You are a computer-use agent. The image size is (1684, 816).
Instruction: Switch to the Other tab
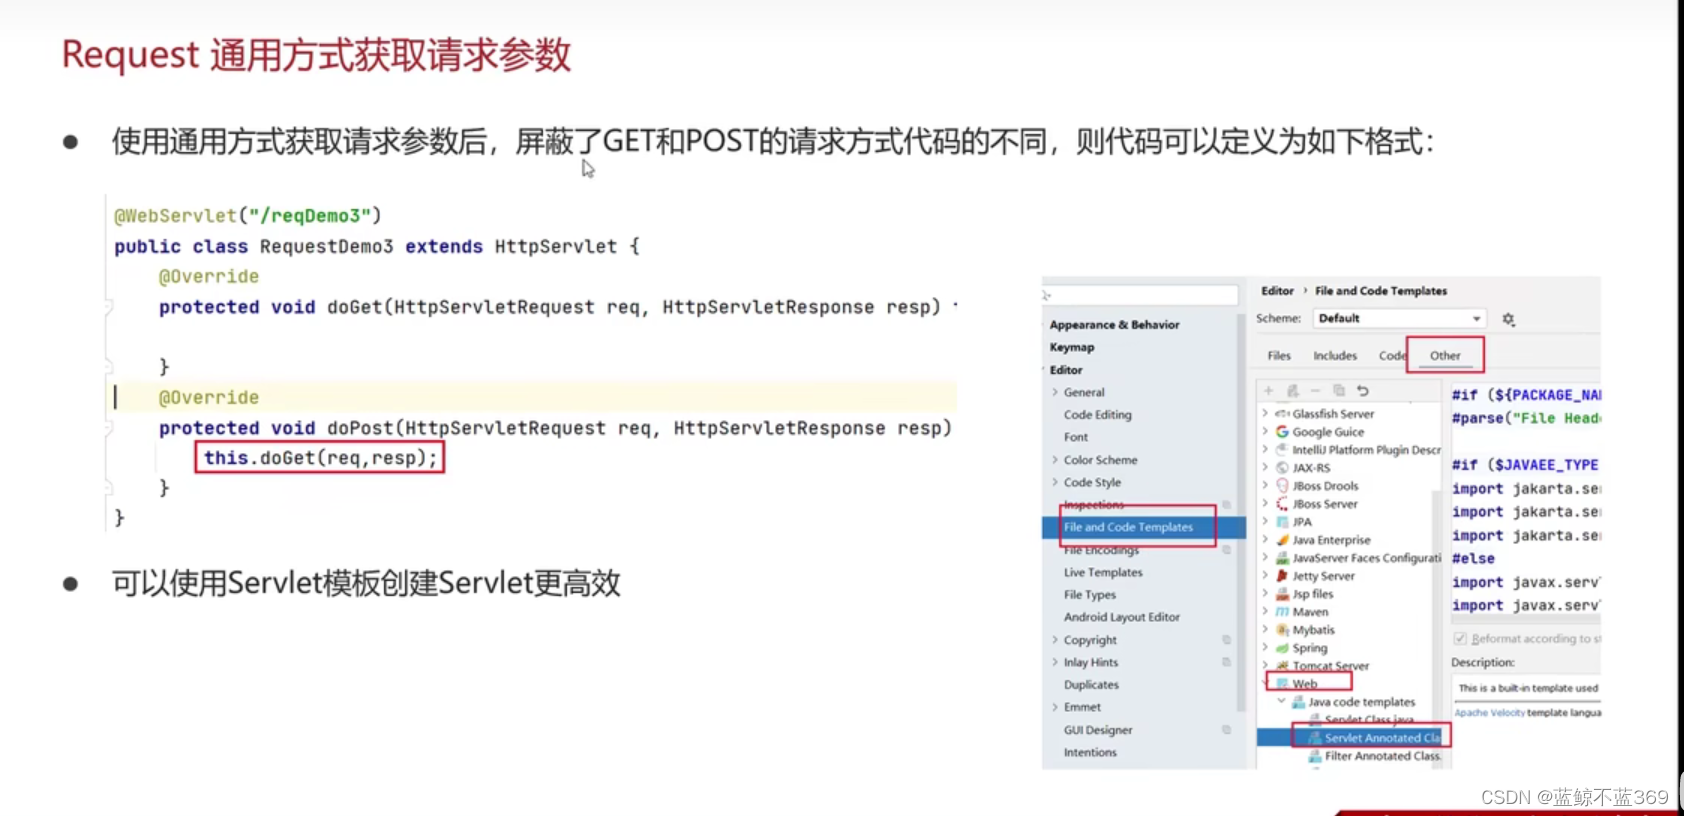(1445, 356)
